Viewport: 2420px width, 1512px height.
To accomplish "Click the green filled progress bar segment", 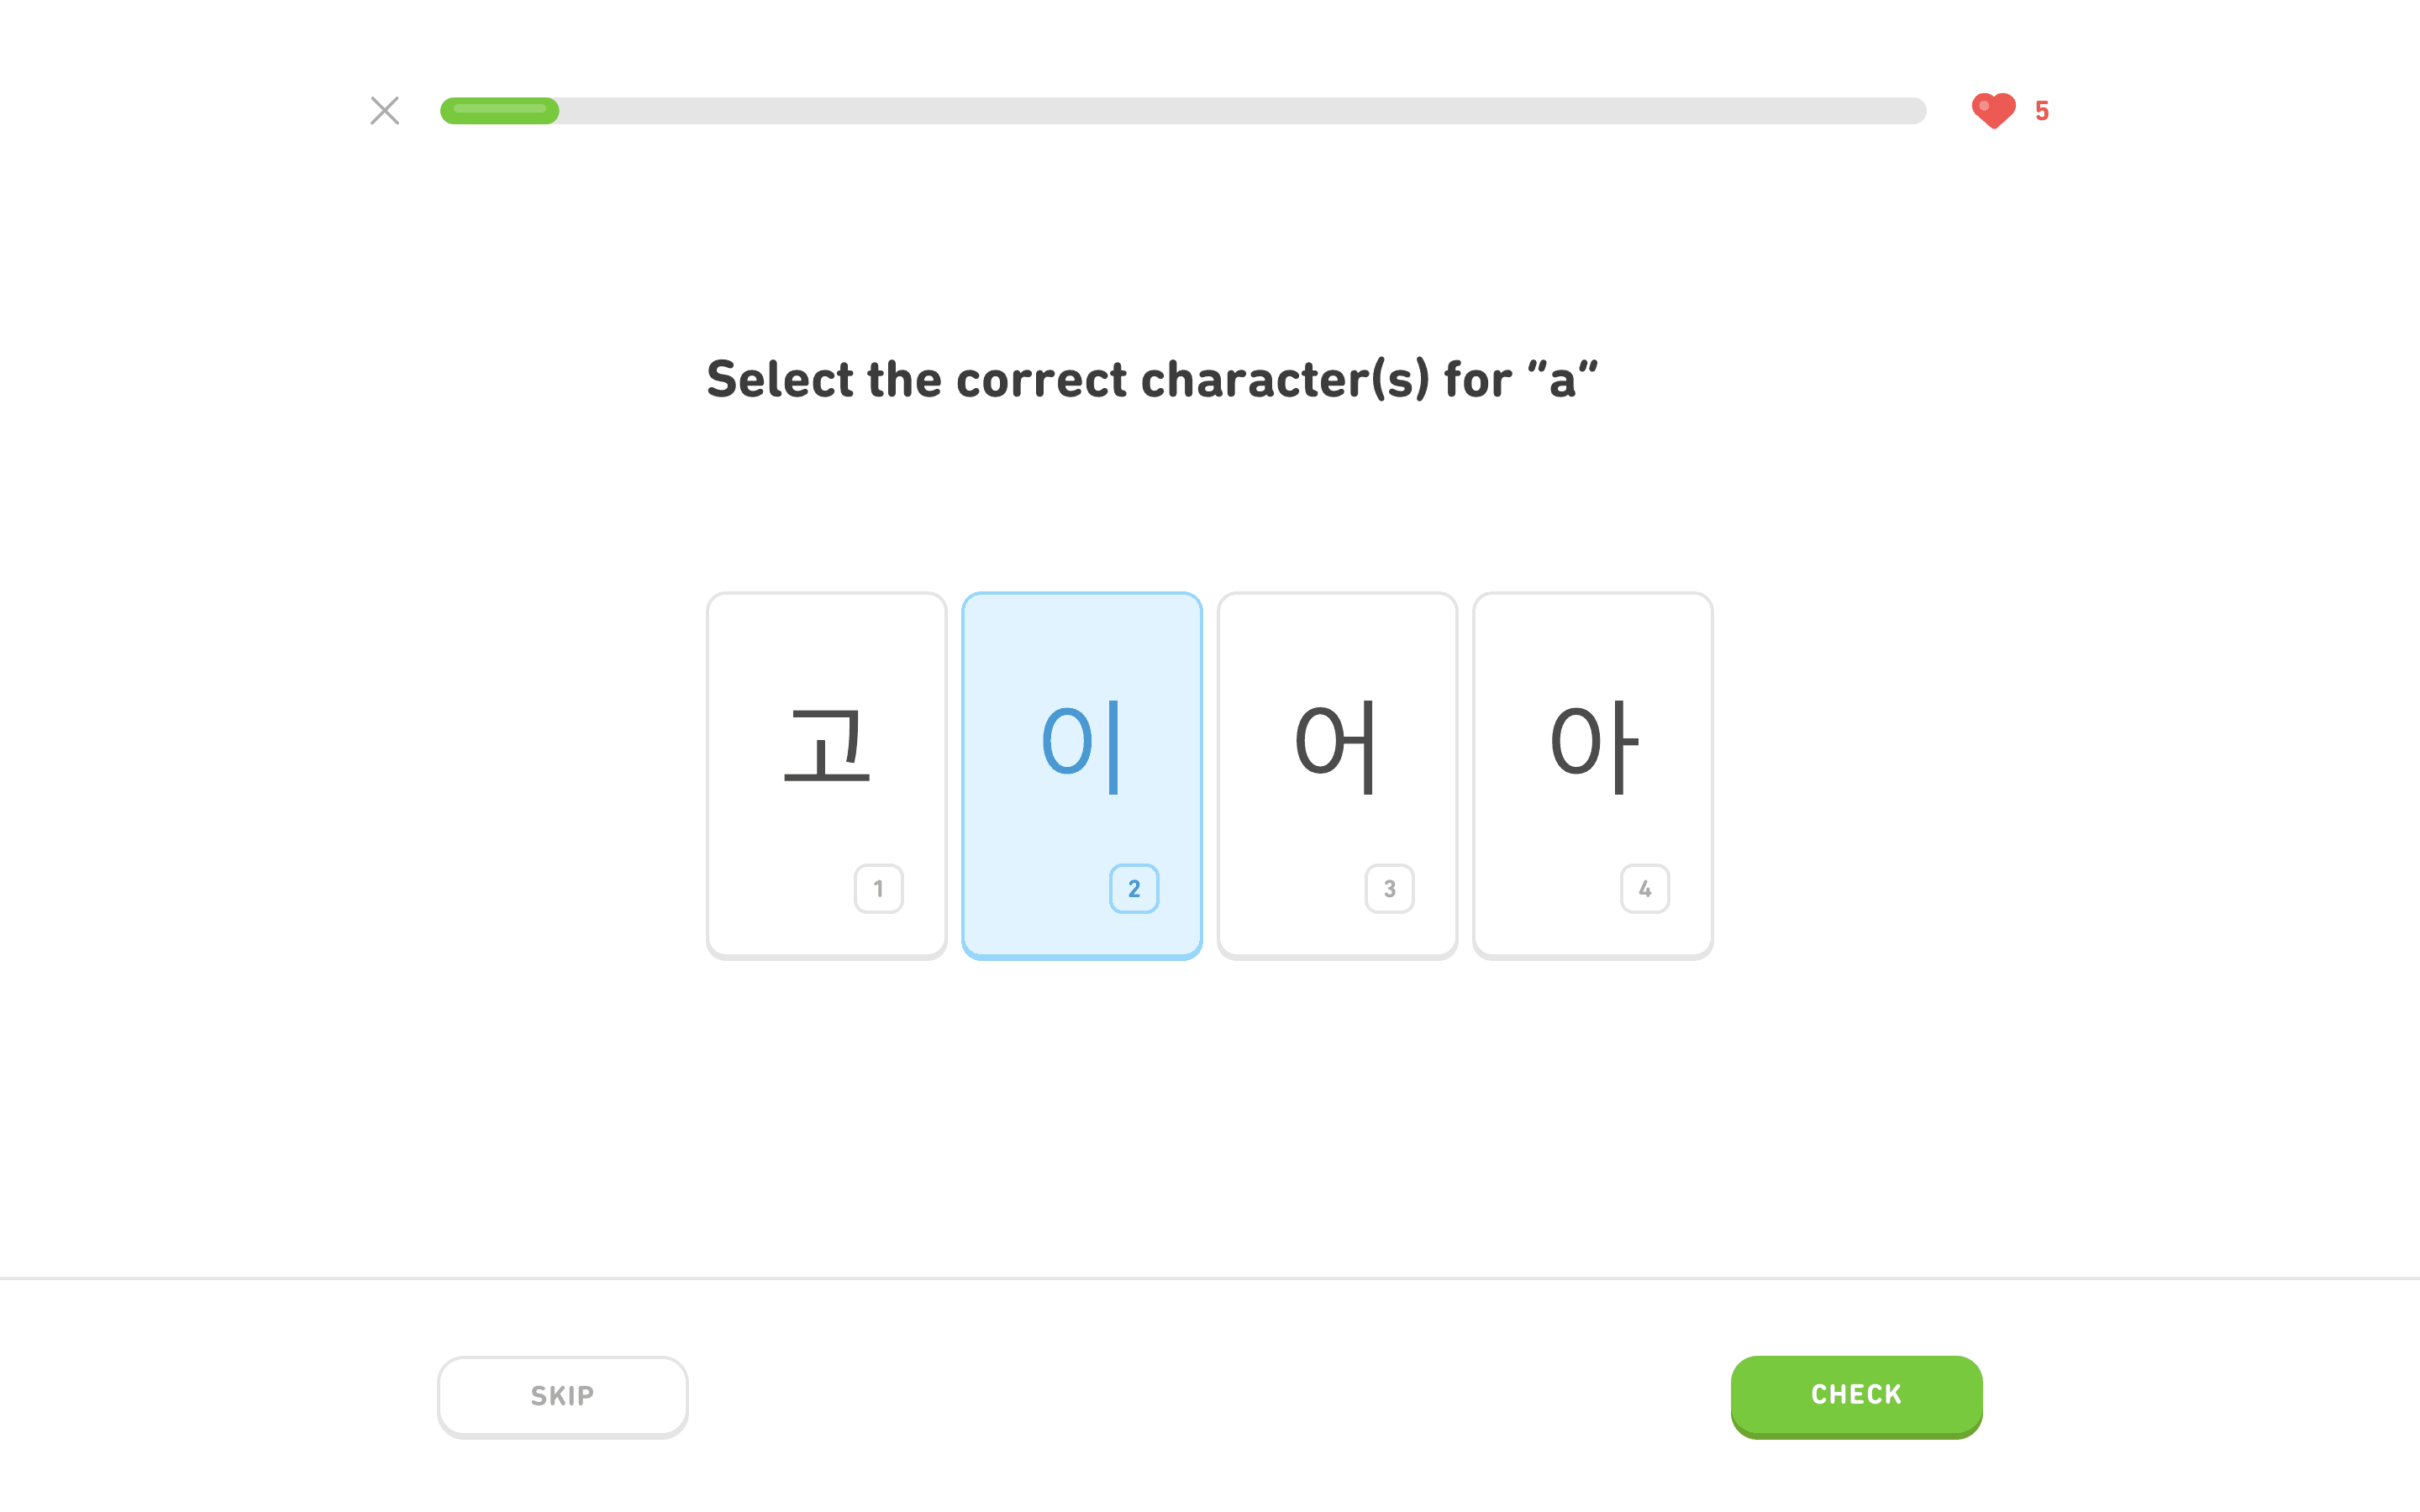I will click(x=500, y=110).
